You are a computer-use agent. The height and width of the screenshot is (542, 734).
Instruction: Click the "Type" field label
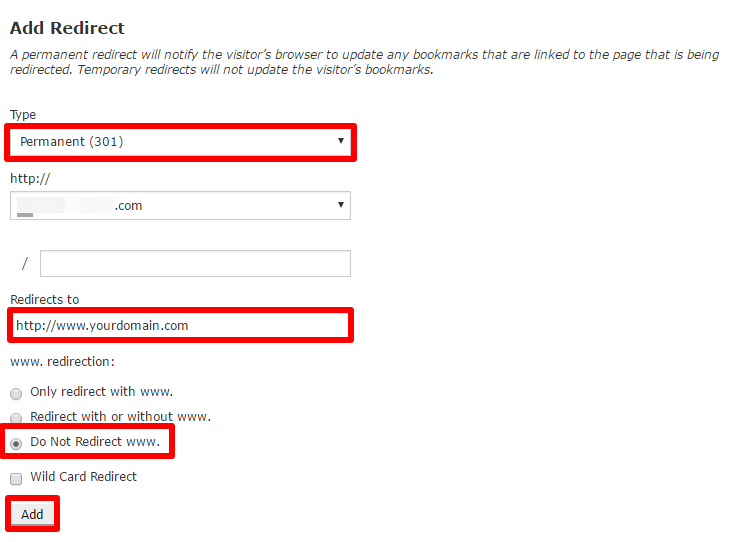[x=23, y=115]
